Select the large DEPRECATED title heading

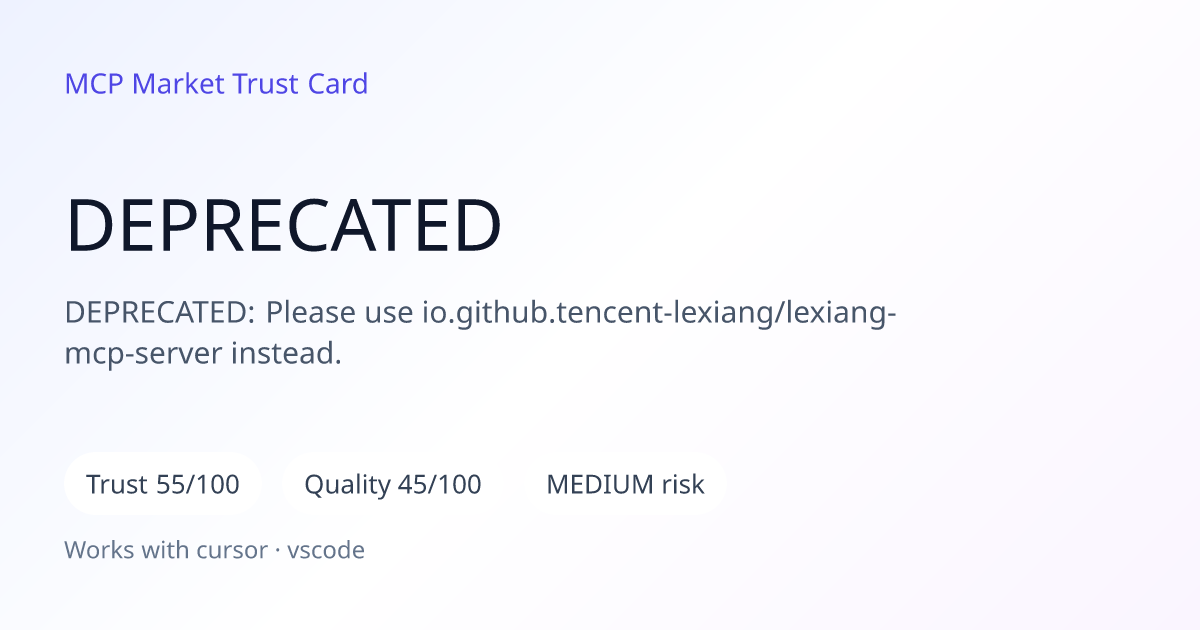[x=283, y=225]
